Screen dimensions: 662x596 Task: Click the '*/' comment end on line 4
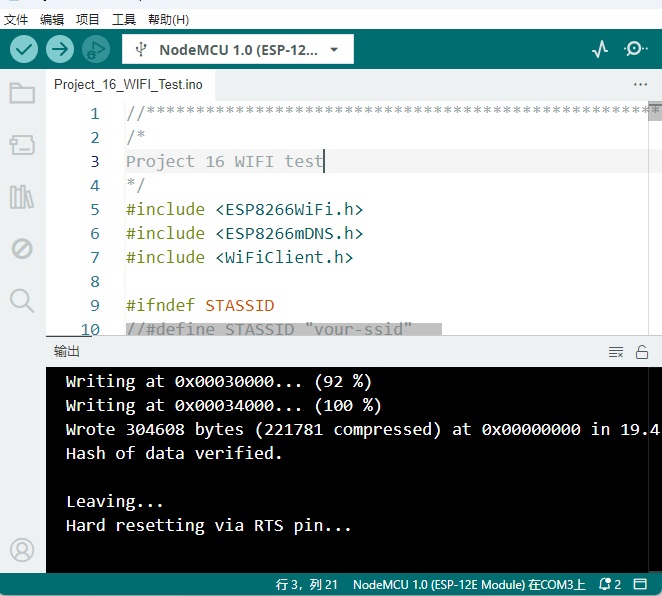click(136, 185)
